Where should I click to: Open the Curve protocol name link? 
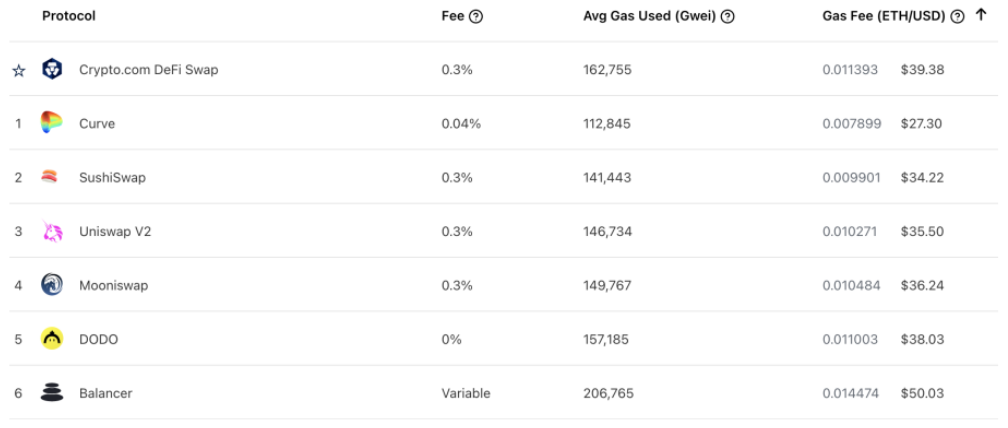(97, 124)
